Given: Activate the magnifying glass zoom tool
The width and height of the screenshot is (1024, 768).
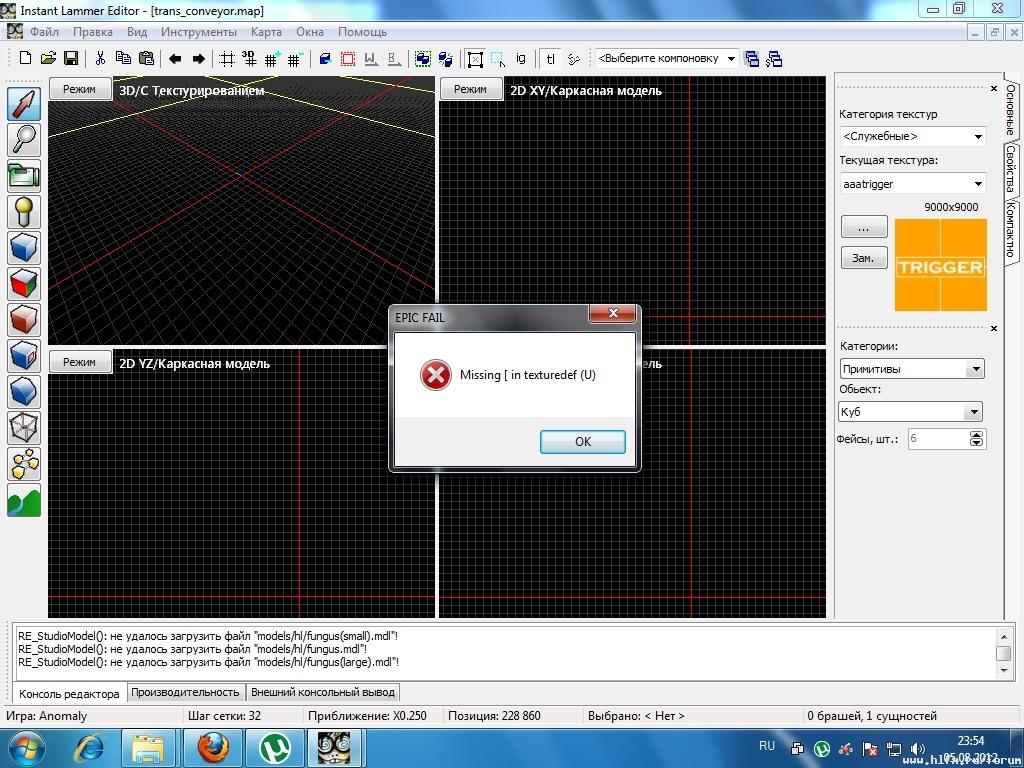Looking at the screenshot, I should (24, 140).
